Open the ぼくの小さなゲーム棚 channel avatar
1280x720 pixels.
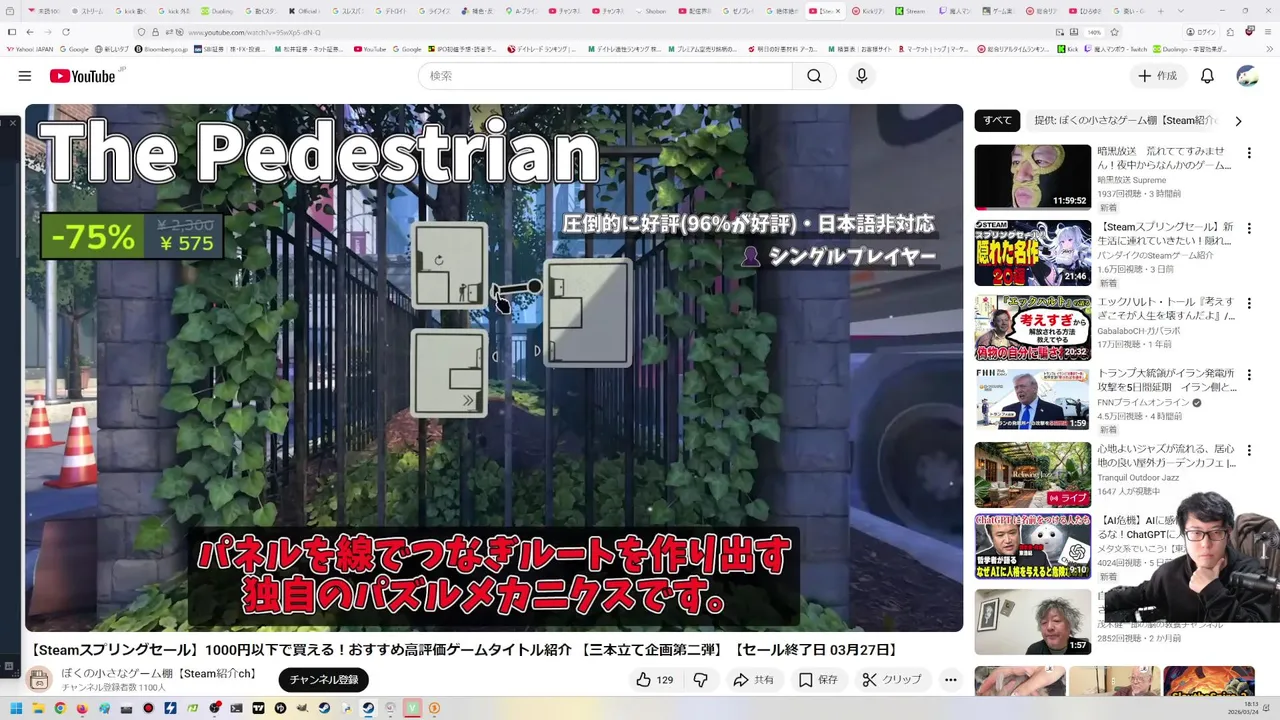point(39,680)
